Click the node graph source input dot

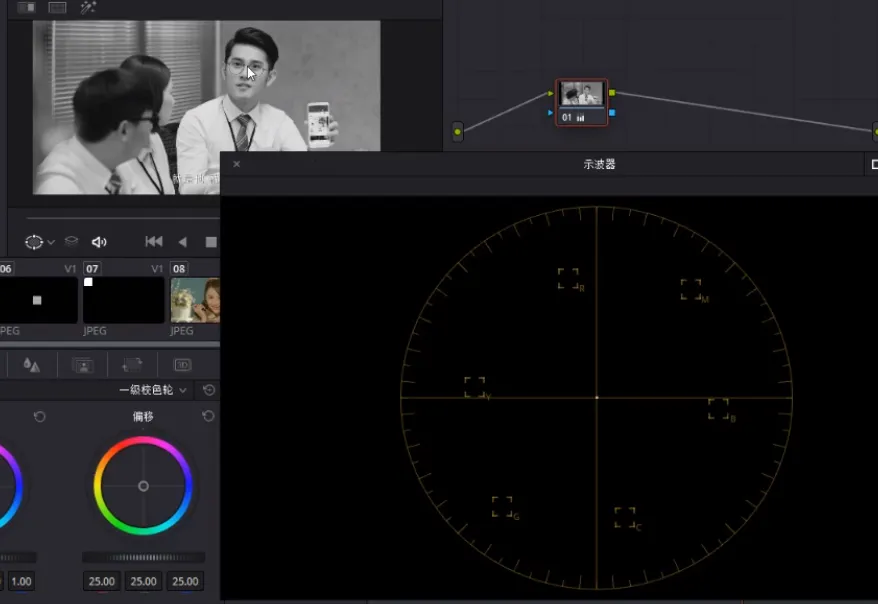pyautogui.click(x=457, y=132)
